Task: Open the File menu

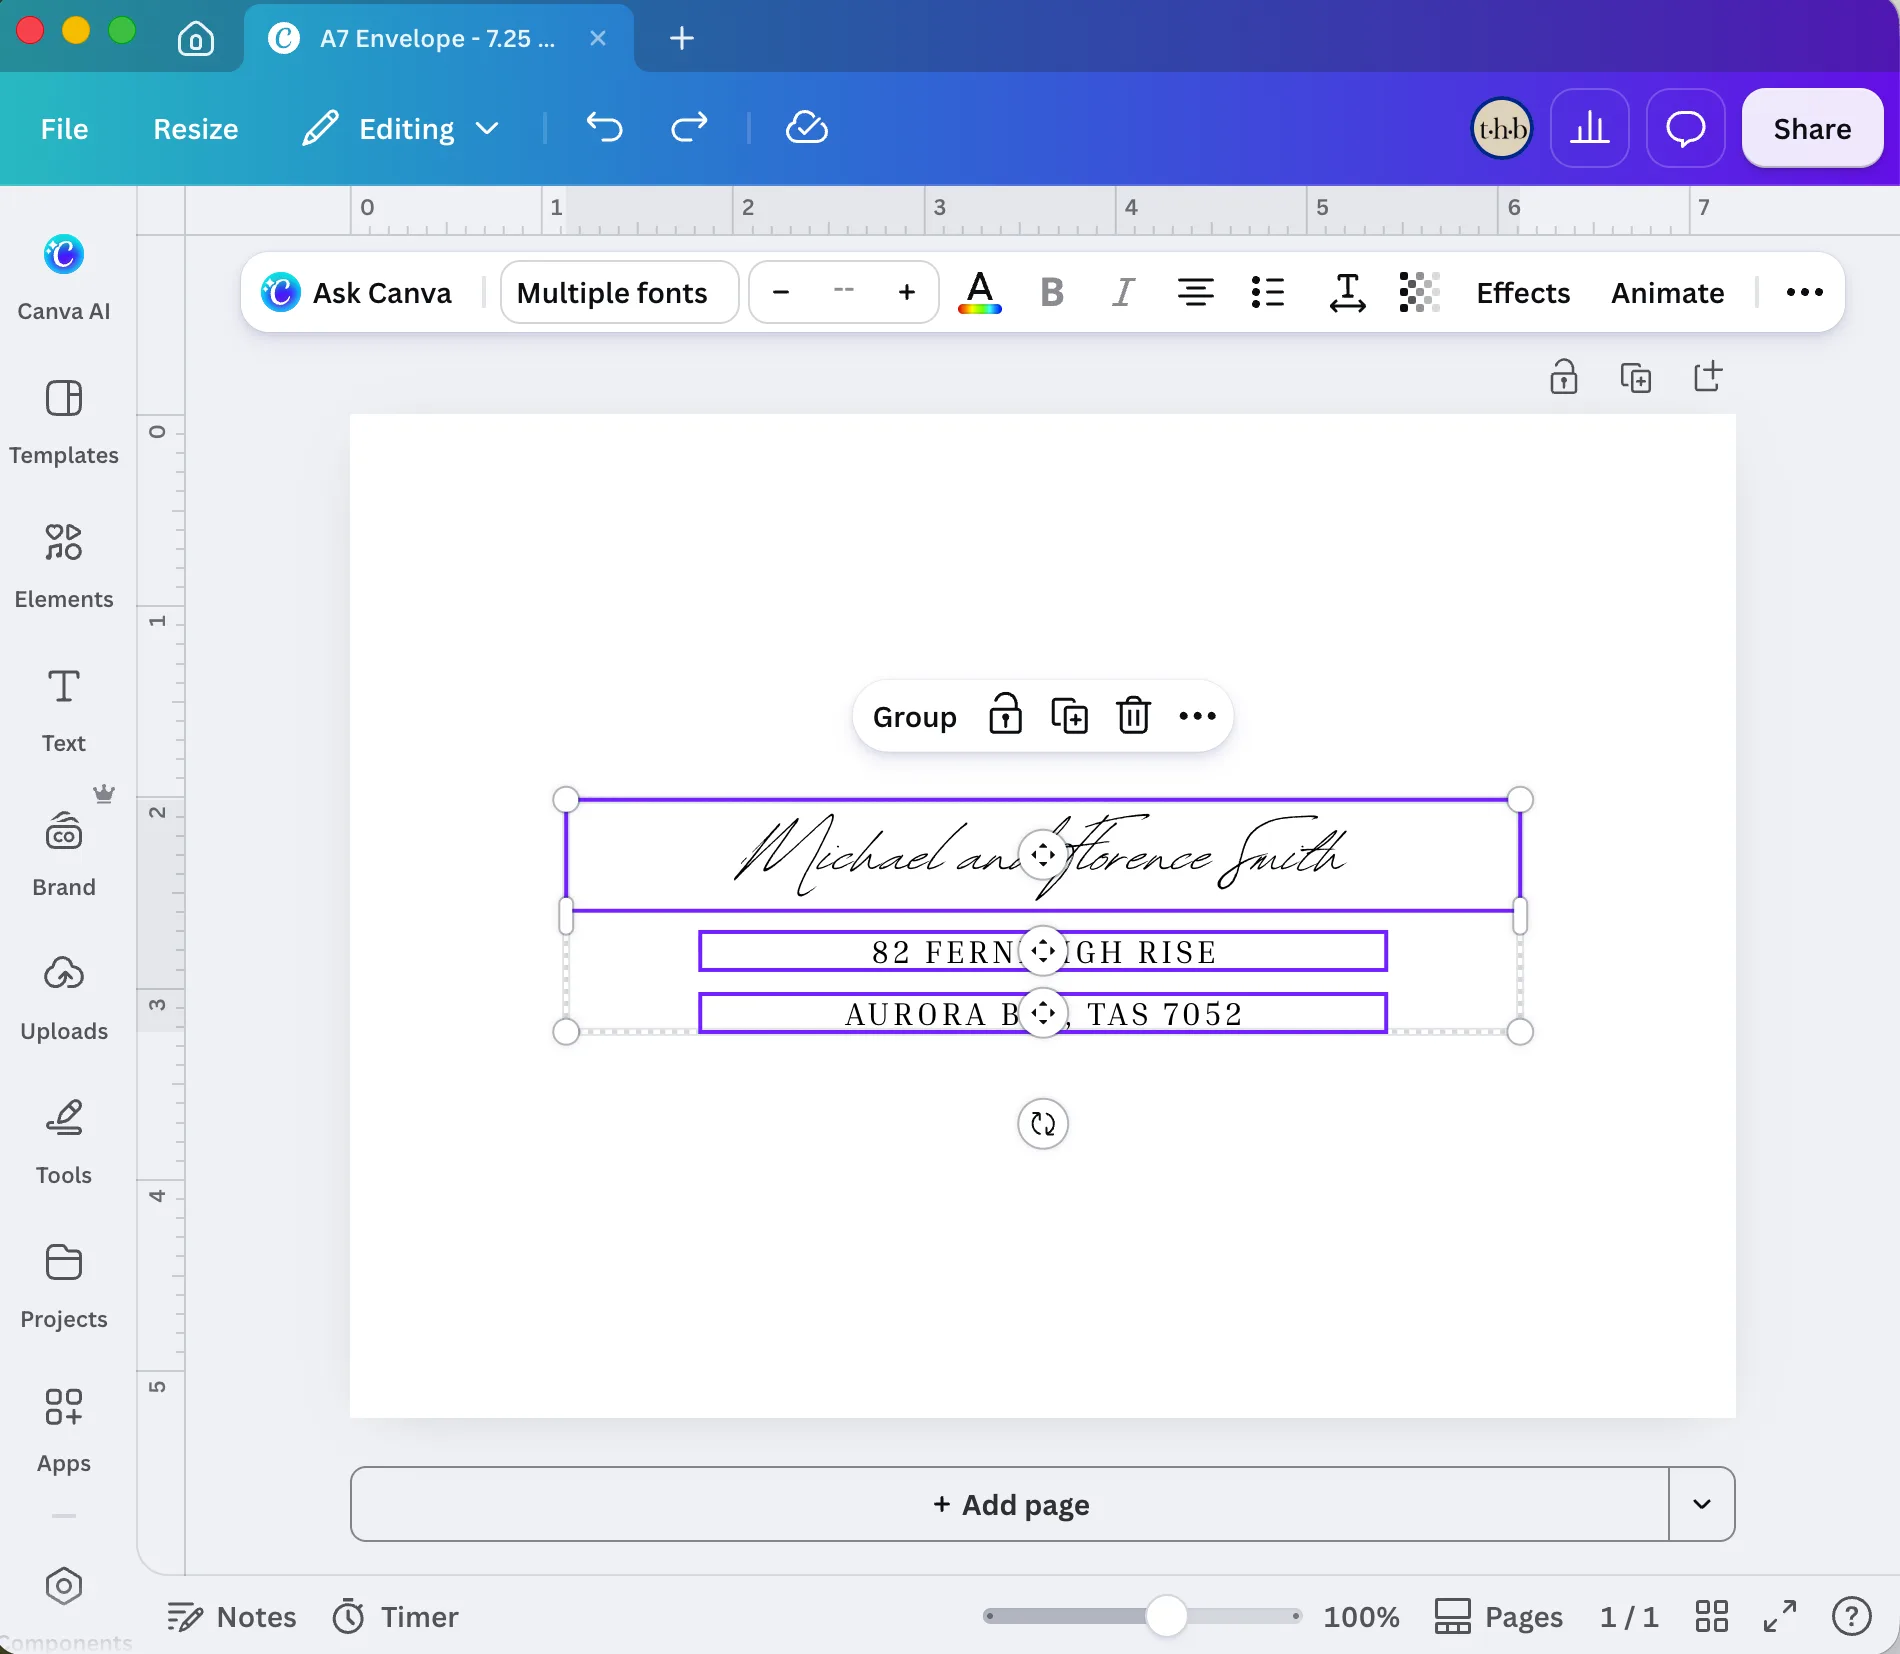Action: click(65, 129)
